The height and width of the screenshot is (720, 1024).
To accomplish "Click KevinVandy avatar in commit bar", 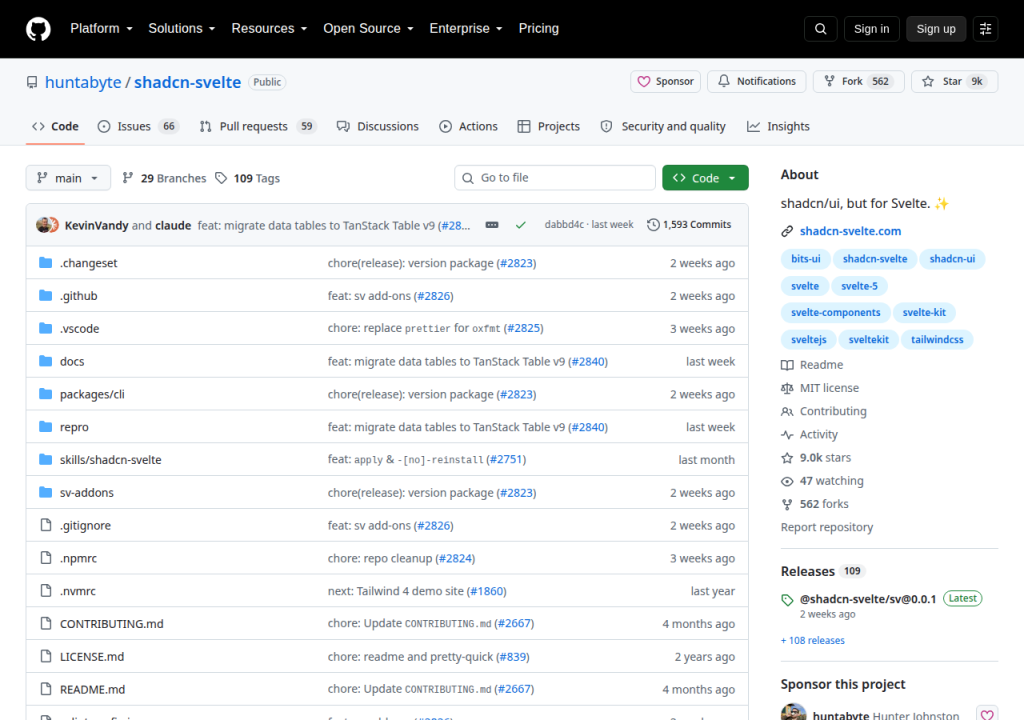I will [44, 225].
